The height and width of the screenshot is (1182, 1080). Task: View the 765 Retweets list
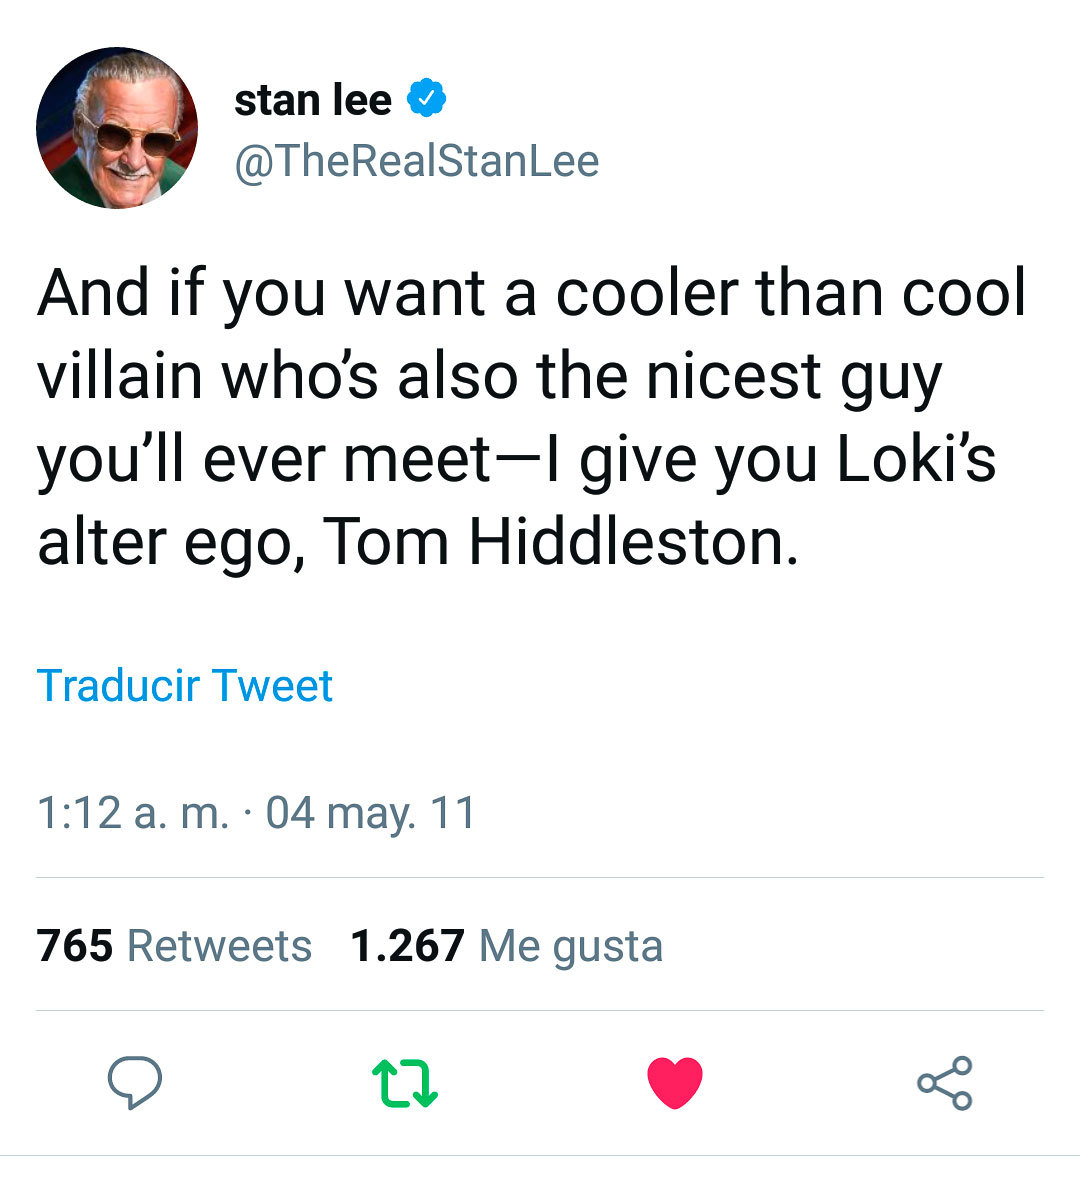click(174, 946)
